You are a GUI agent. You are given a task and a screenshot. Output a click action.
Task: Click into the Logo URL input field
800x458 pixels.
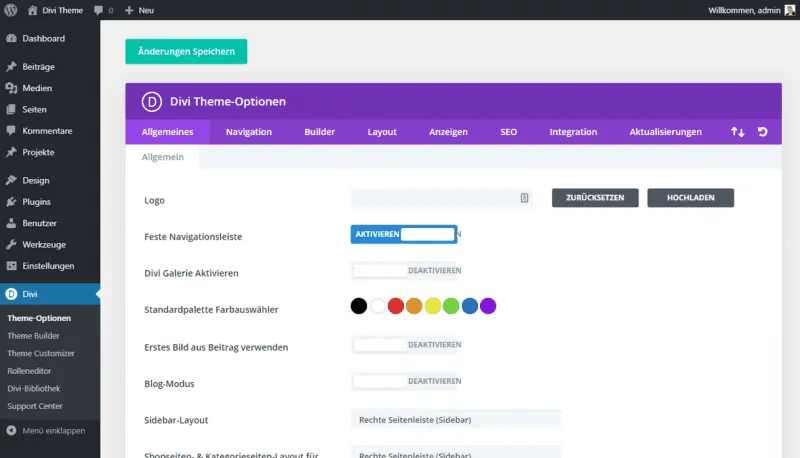point(441,198)
